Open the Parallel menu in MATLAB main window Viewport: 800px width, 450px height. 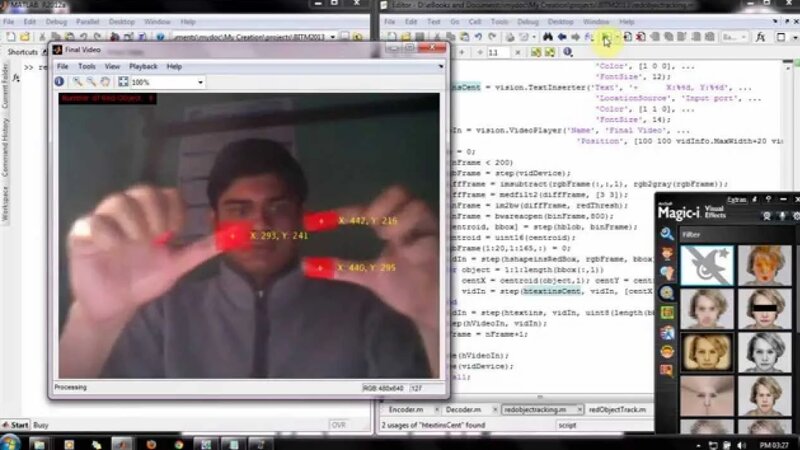[87, 22]
